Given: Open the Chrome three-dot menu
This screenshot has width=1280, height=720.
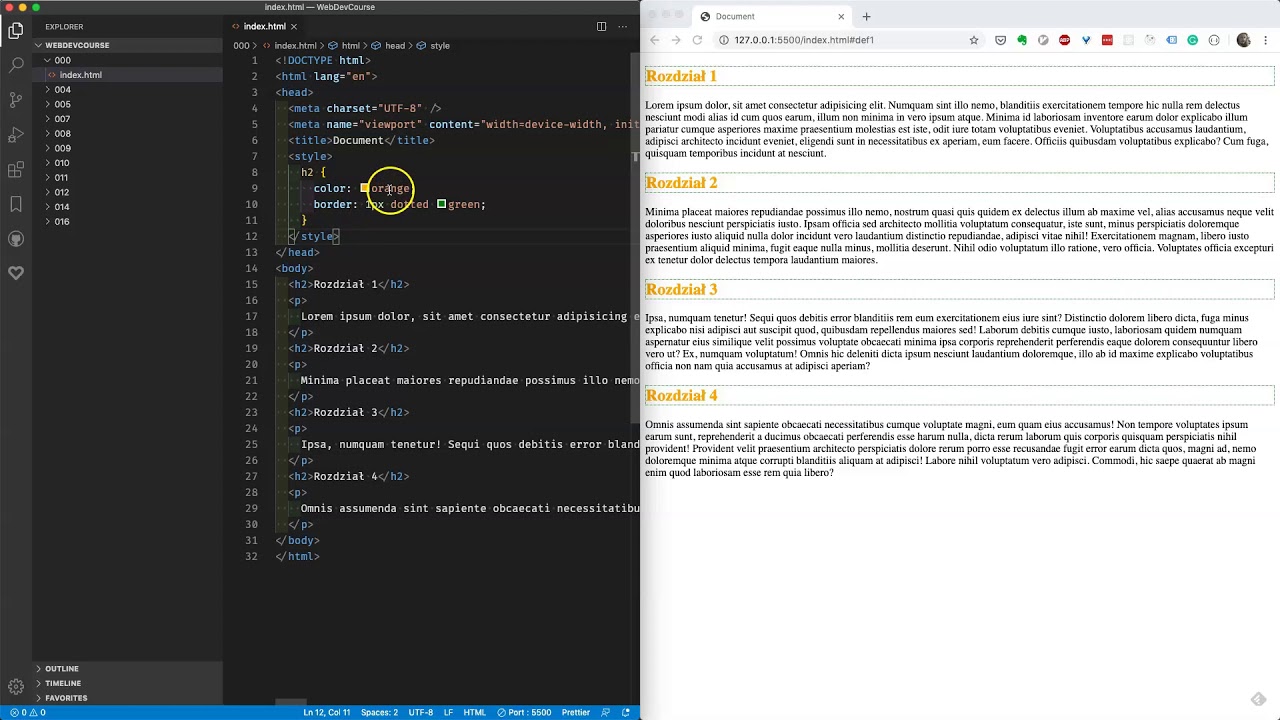Looking at the screenshot, I should 1265,40.
